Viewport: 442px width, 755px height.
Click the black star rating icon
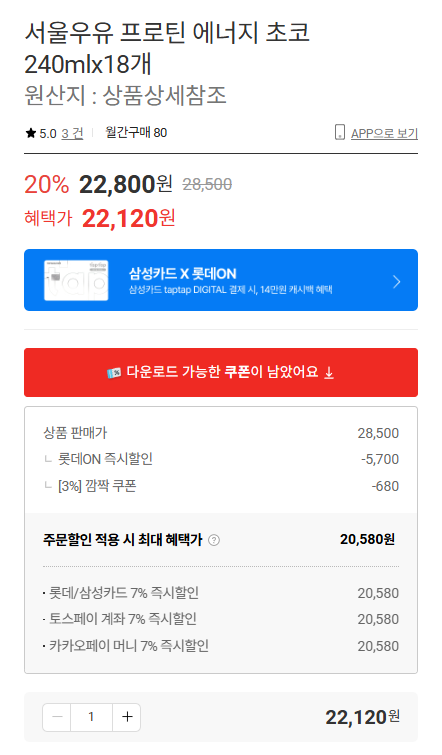pyautogui.click(x=31, y=133)
